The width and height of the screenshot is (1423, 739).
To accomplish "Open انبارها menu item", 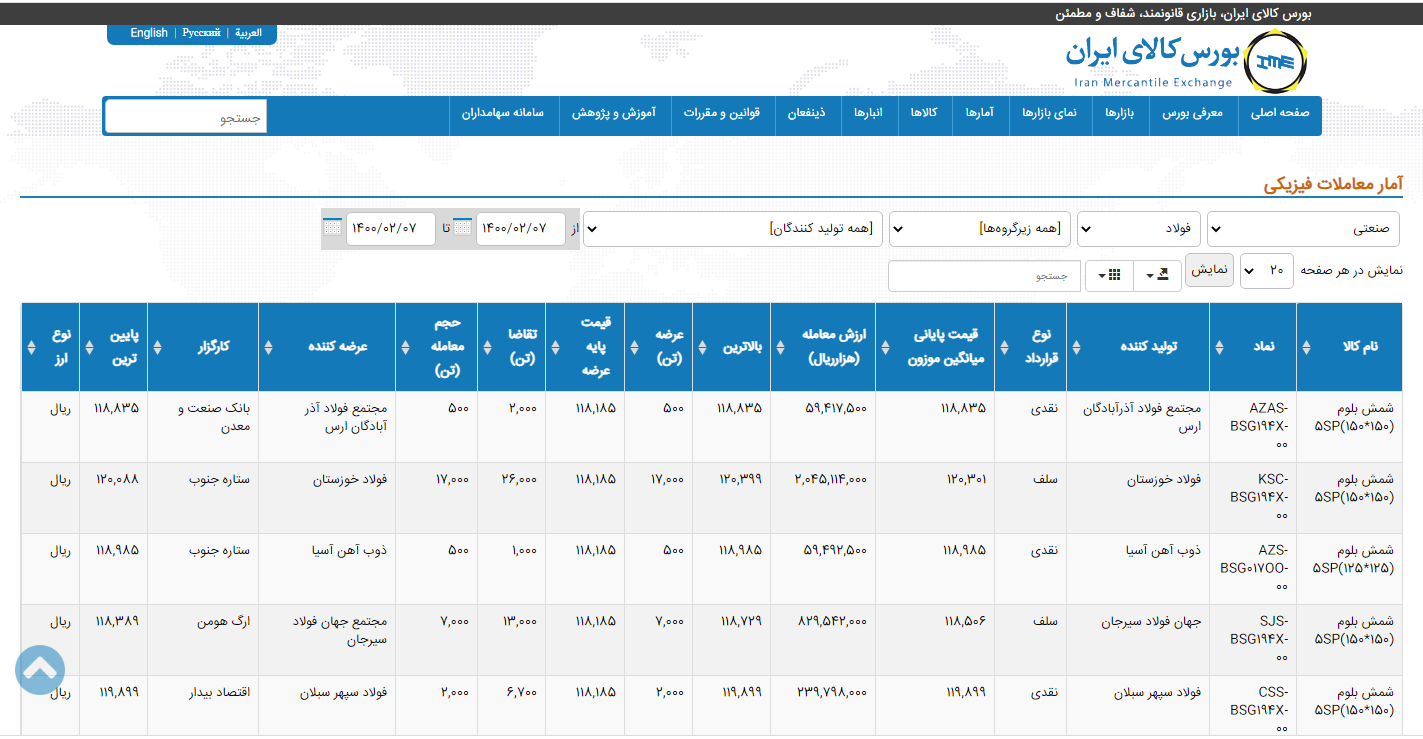I will [x=868, y=114].
